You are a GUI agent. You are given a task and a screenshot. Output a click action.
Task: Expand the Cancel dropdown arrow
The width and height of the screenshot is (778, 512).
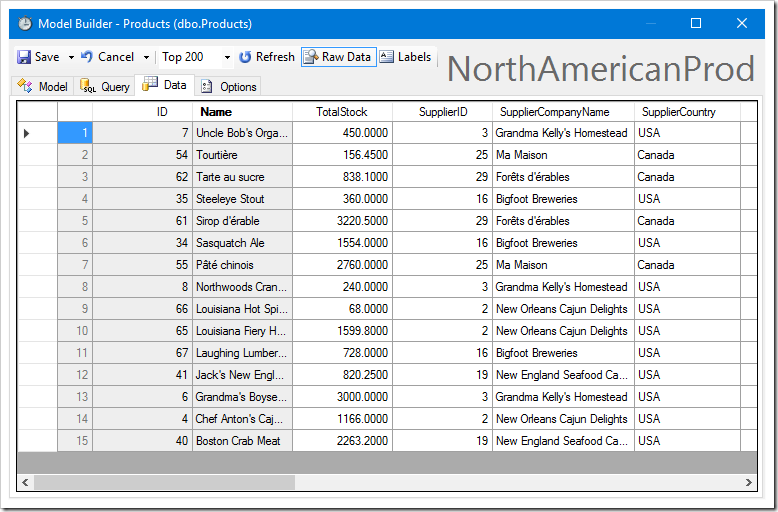click(146, 58)
